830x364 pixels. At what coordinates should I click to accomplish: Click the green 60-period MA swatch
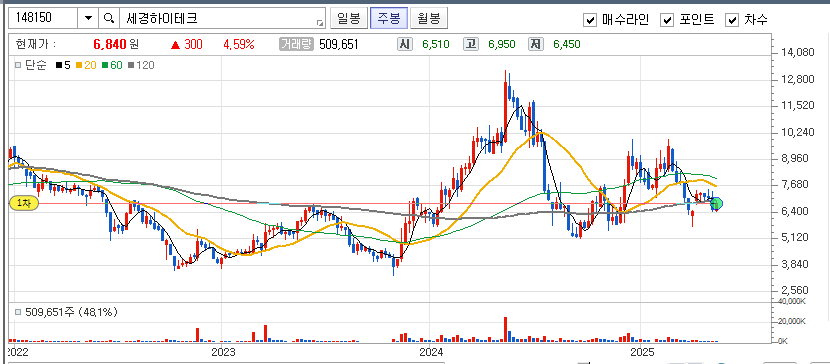(105, 66)
